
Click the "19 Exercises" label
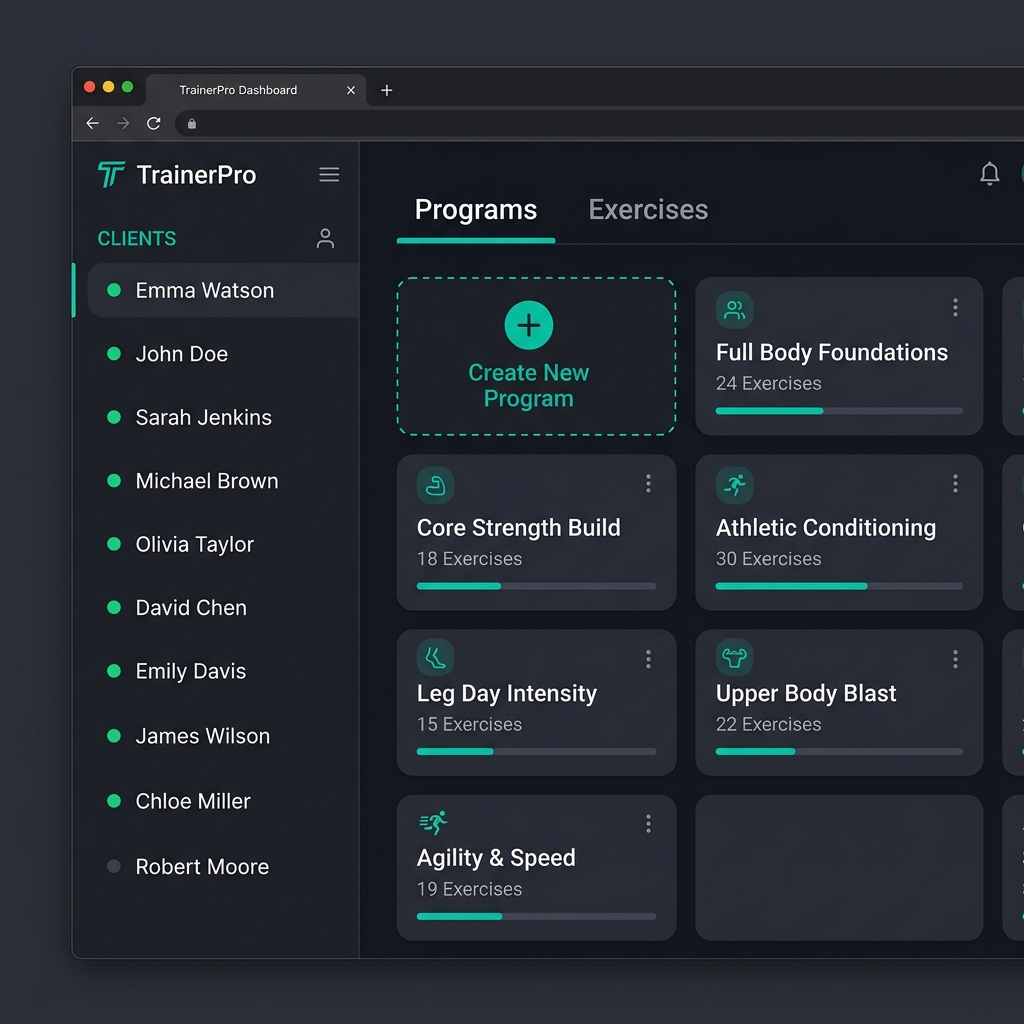click(x=469, y=889)
